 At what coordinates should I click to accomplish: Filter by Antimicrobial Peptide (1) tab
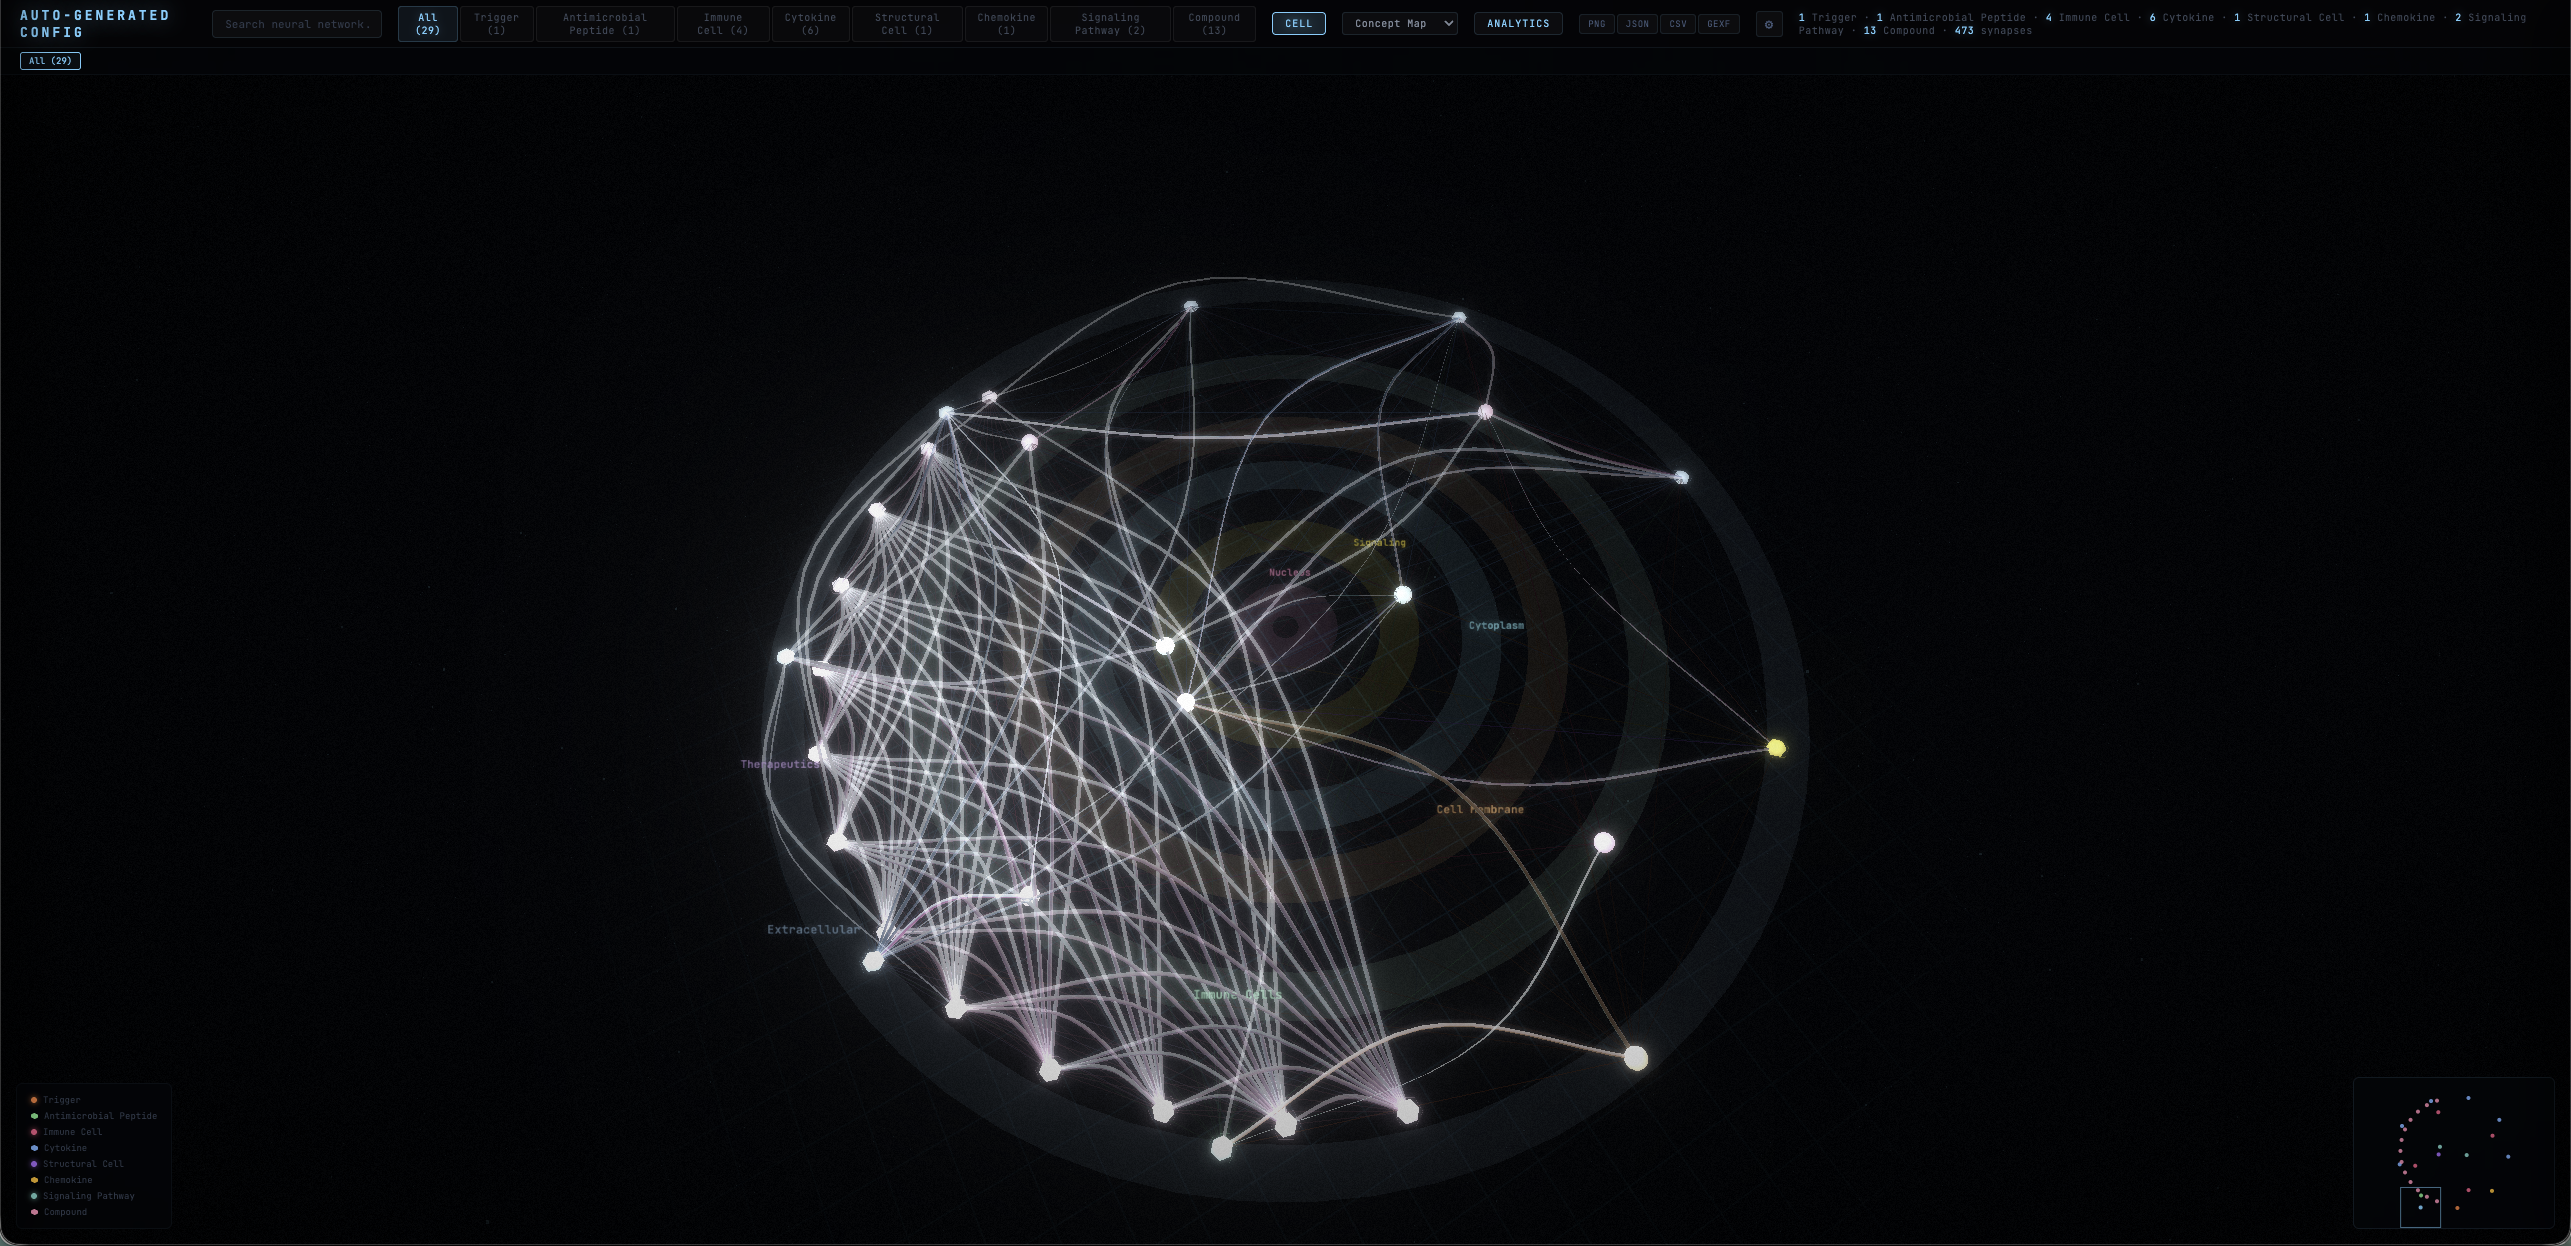[605, 24]
